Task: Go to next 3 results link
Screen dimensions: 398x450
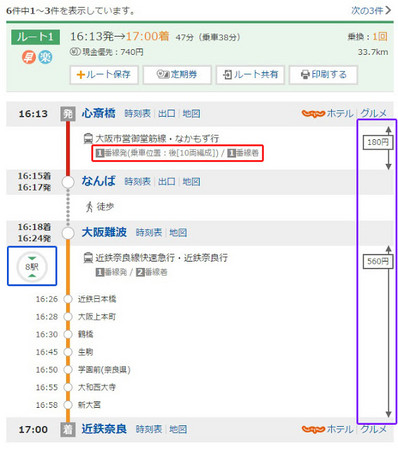Action: 371,10
